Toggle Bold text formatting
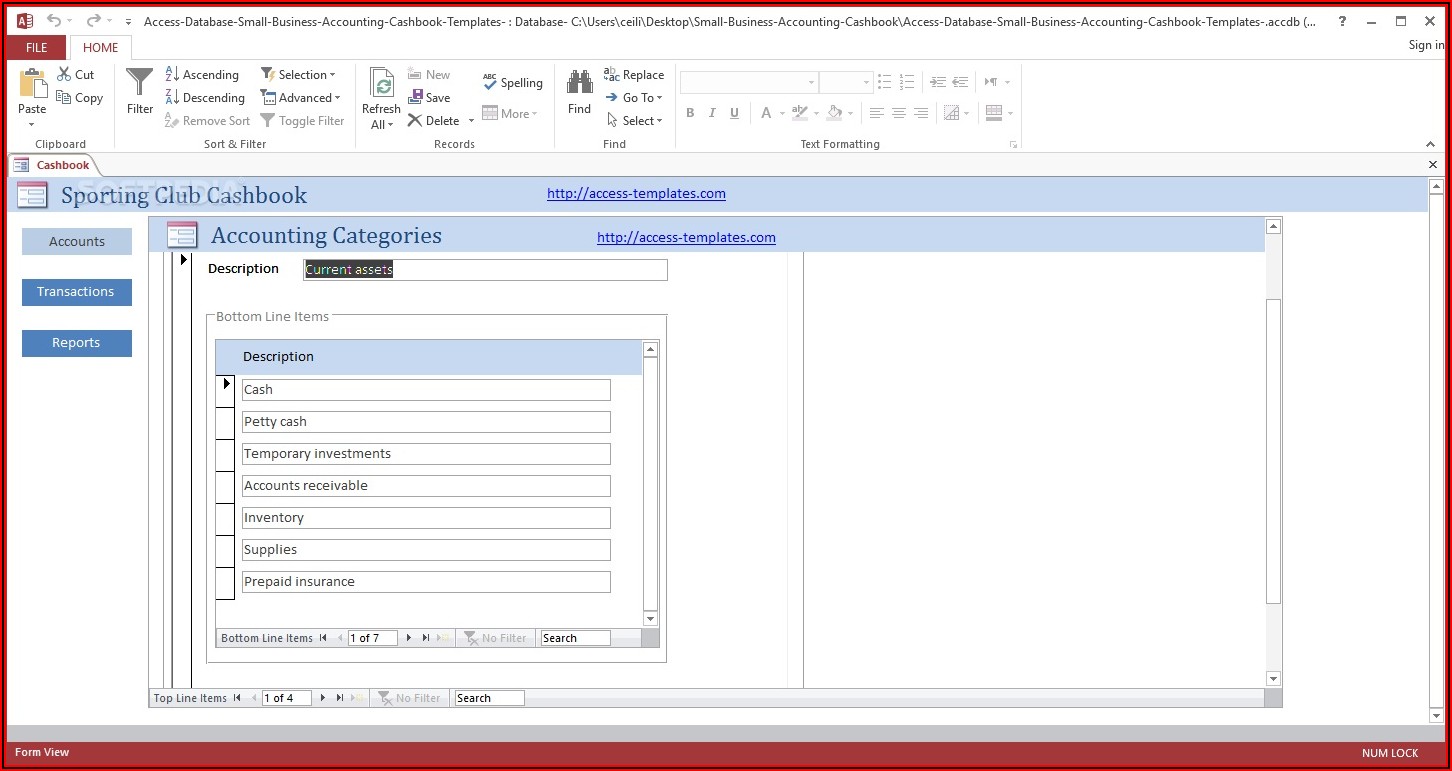The image size is (1452, 771). (x=690, y=114)
